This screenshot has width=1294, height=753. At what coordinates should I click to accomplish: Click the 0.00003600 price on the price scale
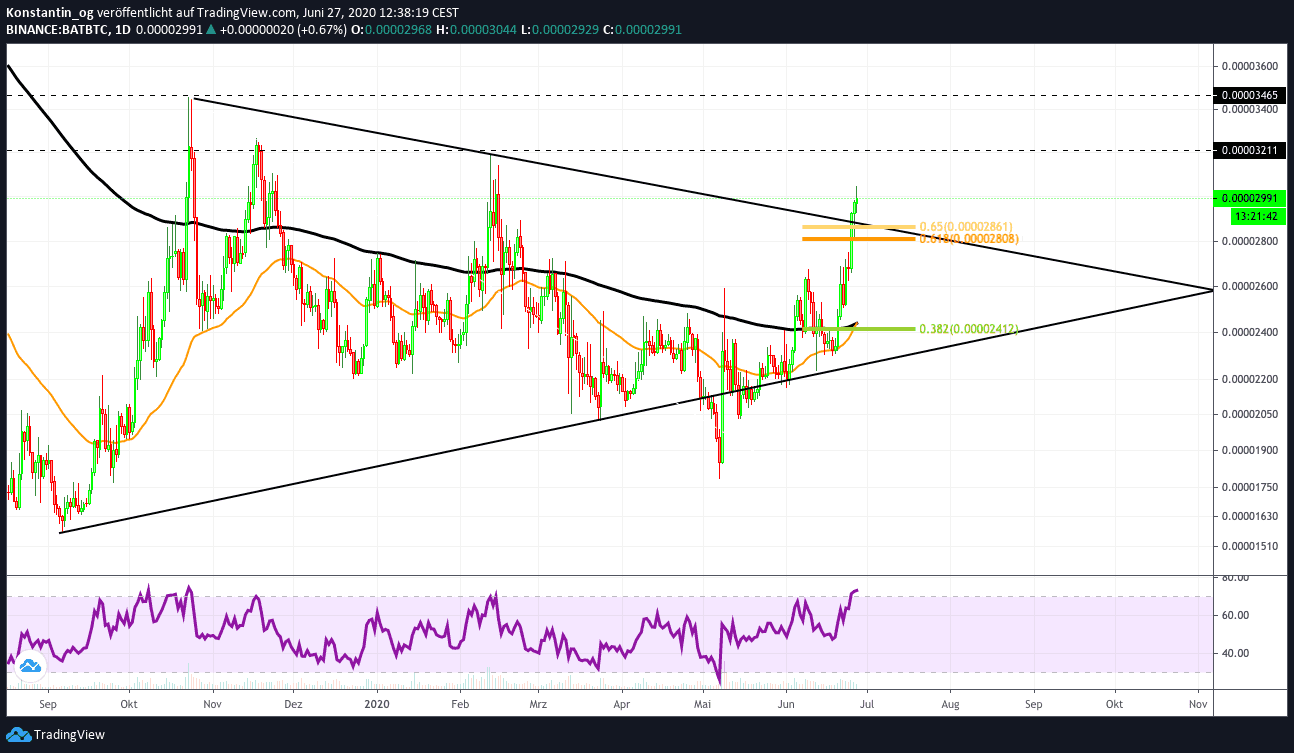tap(1250, 66)
